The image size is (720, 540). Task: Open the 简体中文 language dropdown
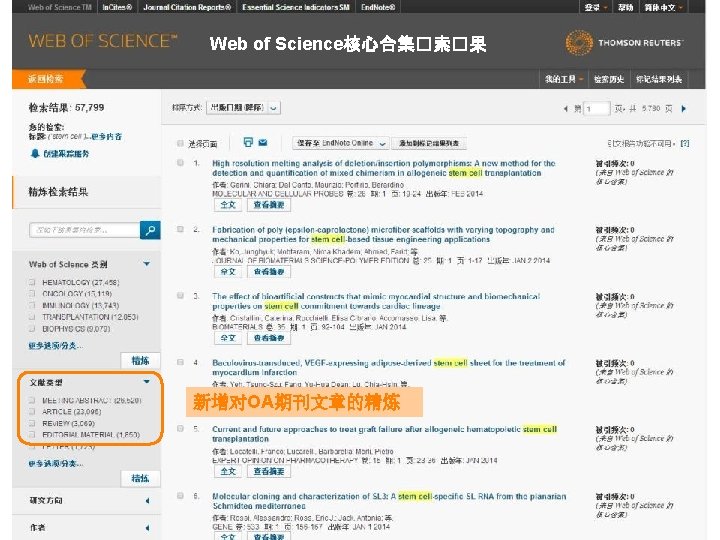(x=664, y=7)
